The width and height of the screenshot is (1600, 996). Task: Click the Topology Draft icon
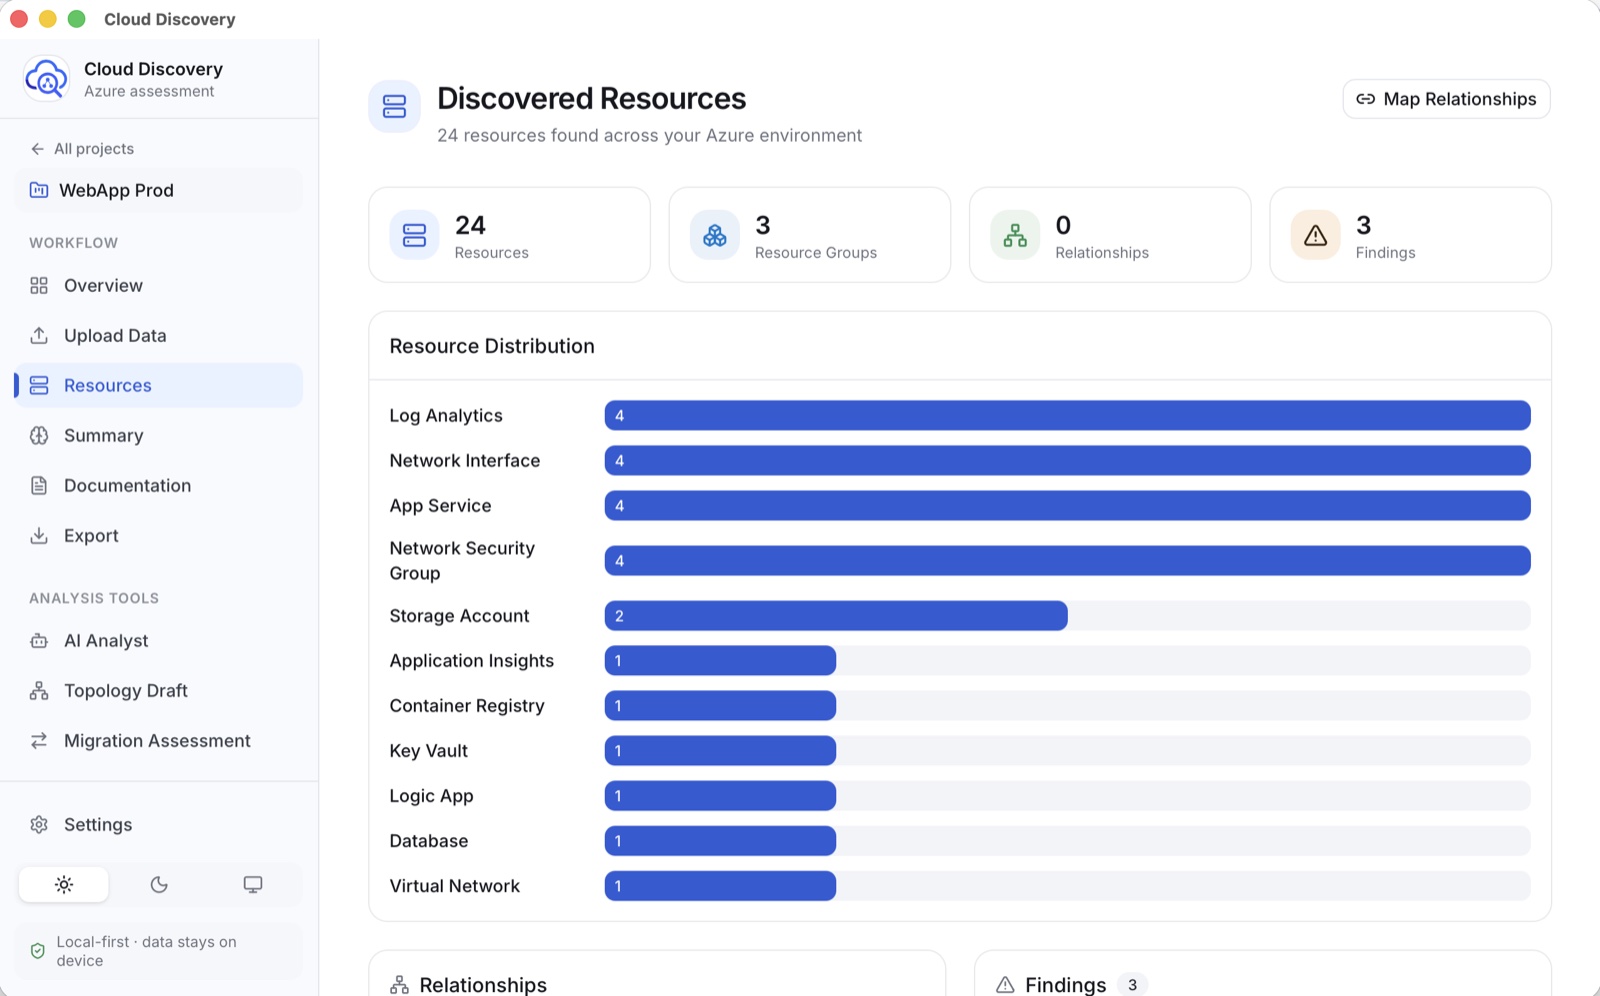(x=39, y=691)
